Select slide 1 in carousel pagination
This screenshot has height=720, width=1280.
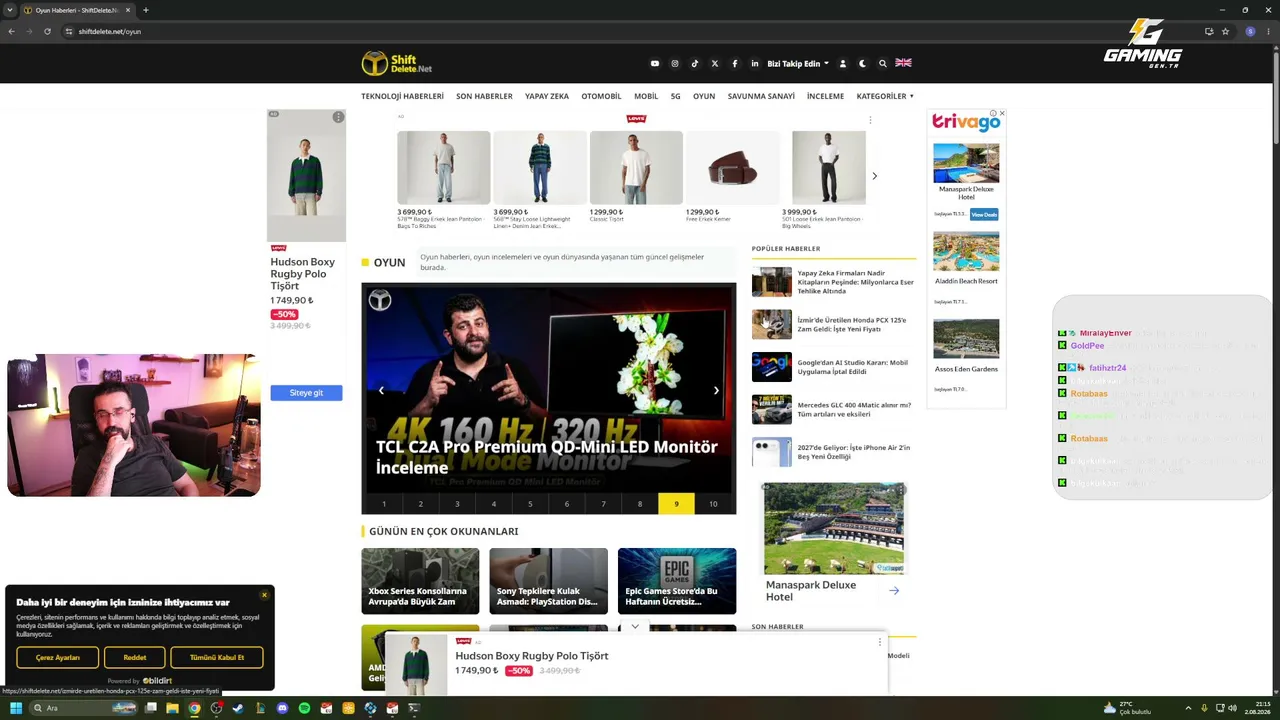click(384, 504)
